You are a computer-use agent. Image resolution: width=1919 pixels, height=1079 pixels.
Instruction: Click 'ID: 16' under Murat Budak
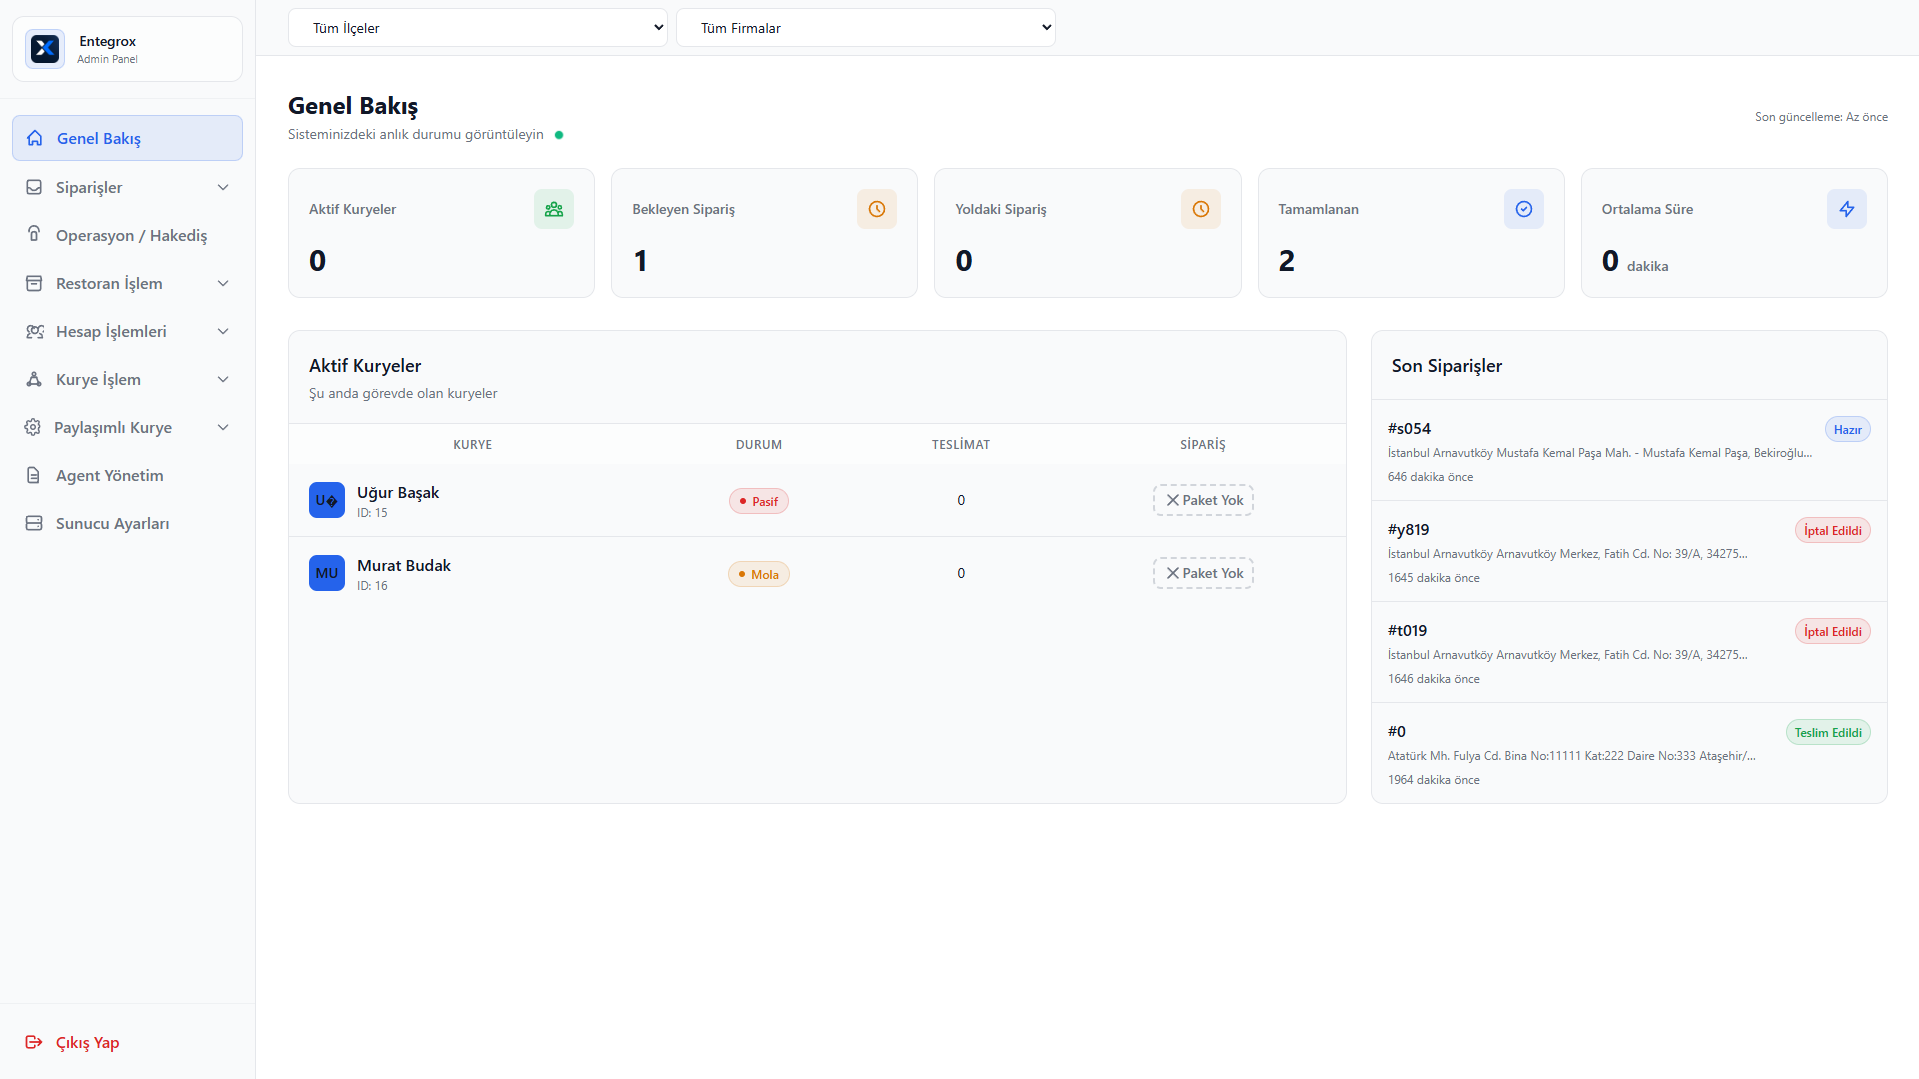tap(372, 586)
